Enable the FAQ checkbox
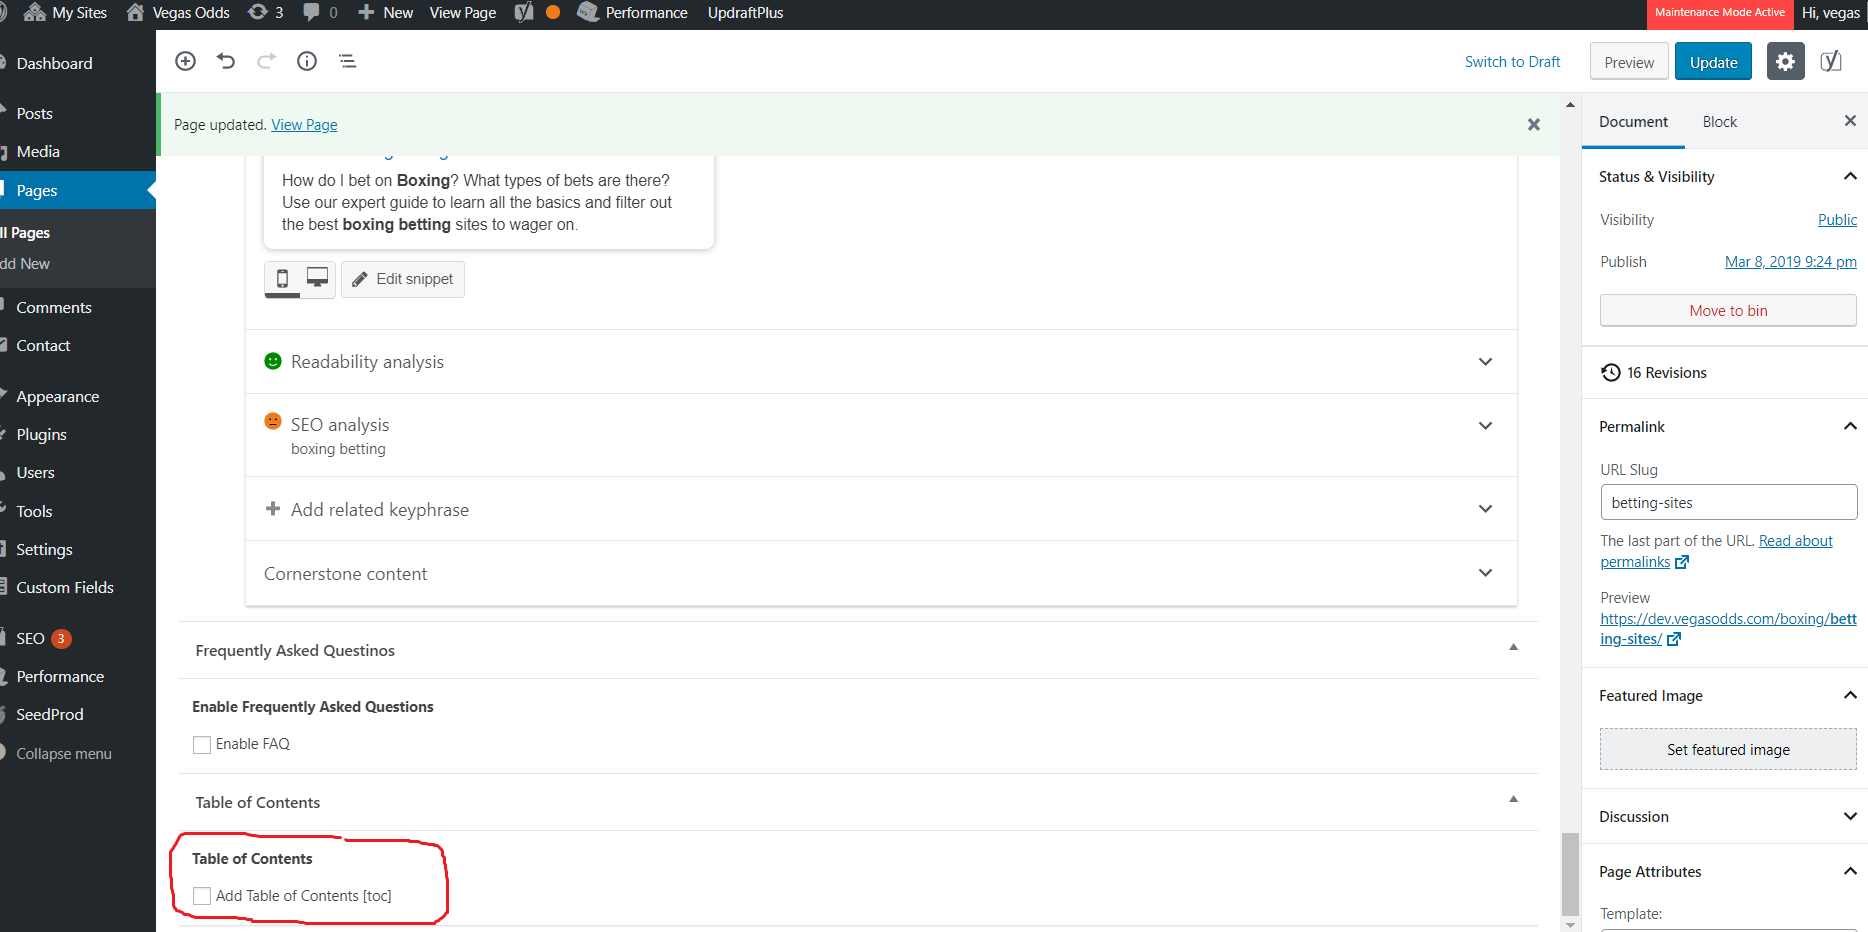This screenshot has height=932, width=1868. (x=202, y=744)
